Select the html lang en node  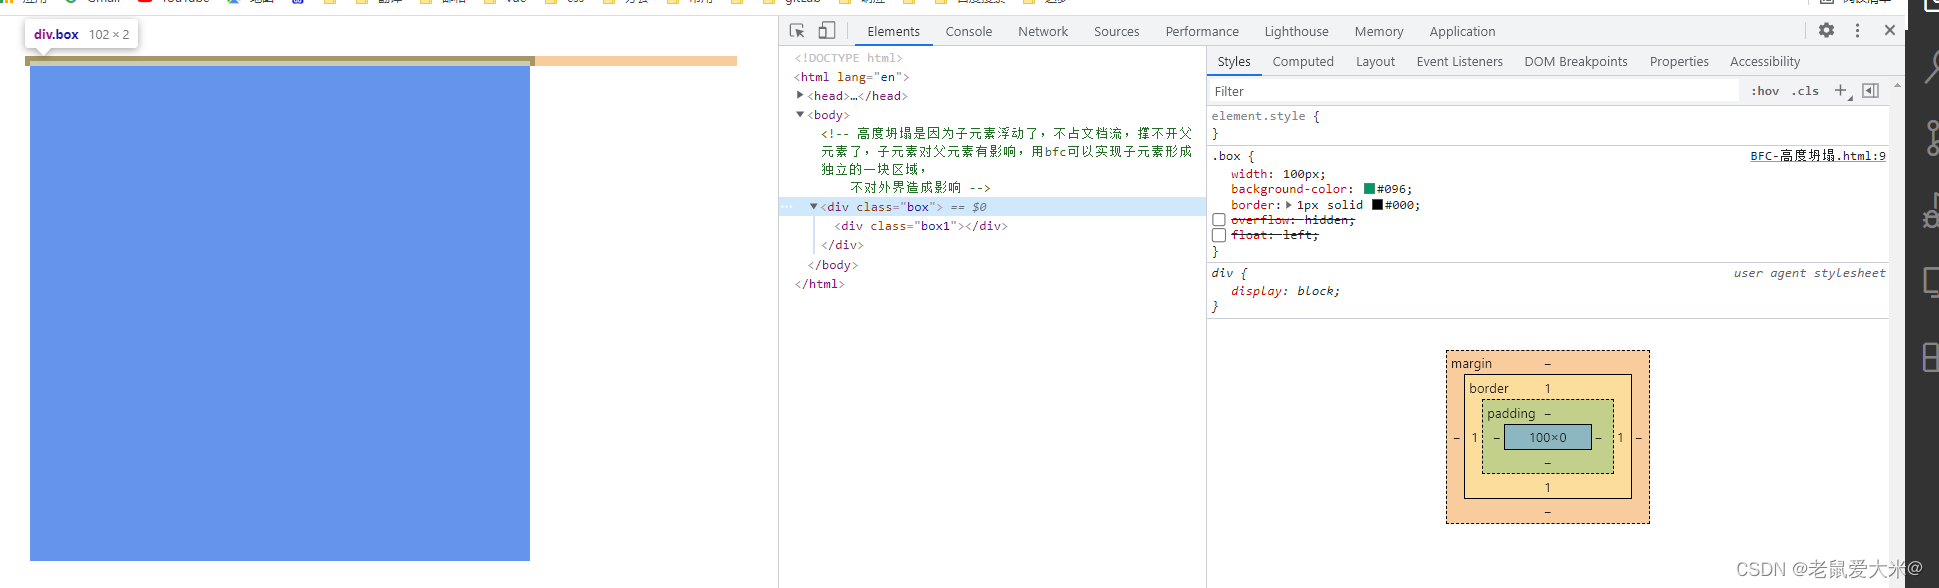(852, 77)
